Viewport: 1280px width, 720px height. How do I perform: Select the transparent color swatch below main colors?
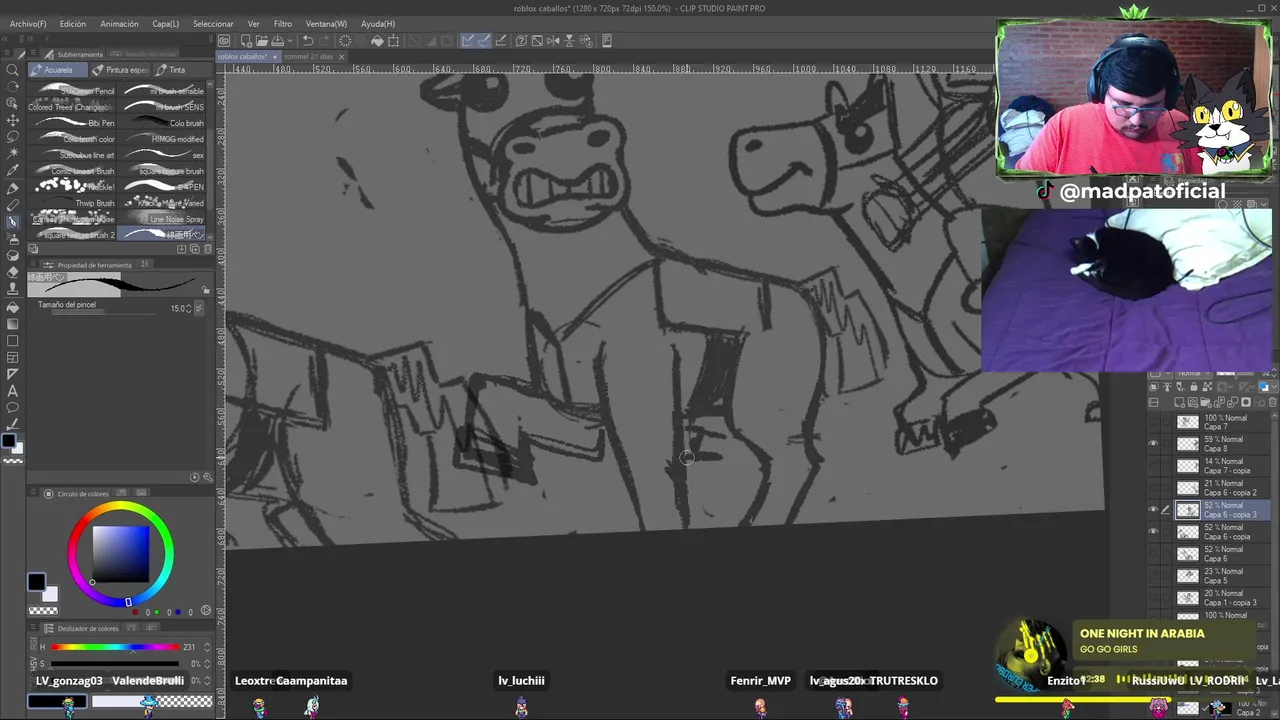pyautogui.click(x=43, y=611)
